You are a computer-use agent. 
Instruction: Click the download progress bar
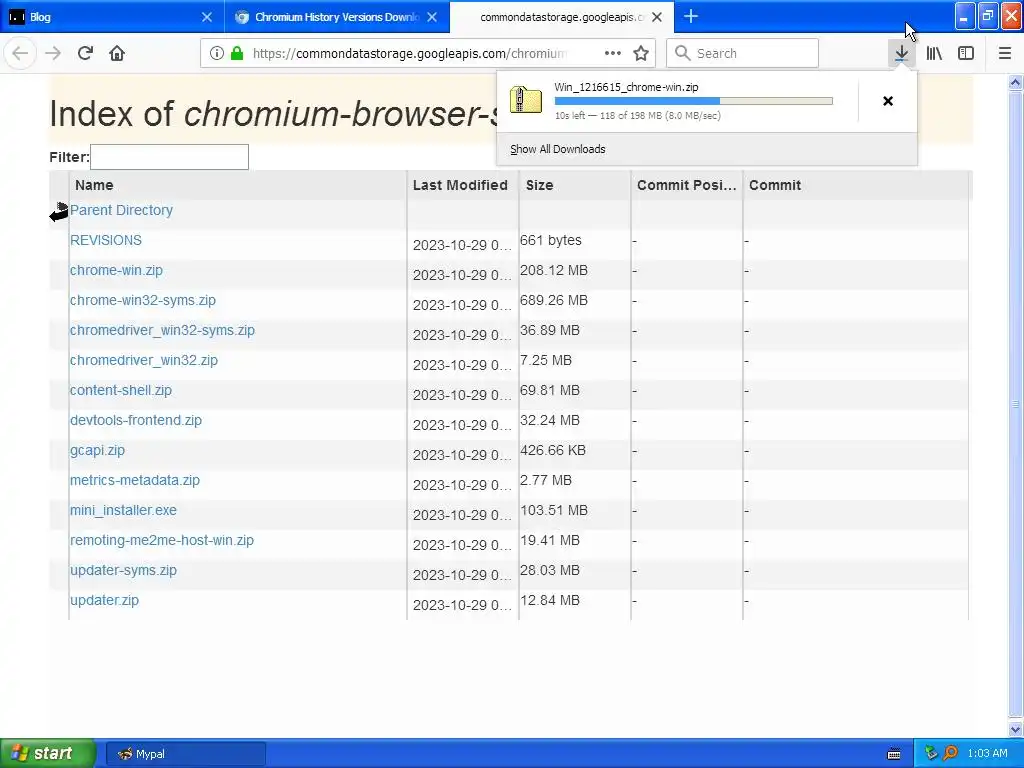pyautogui.click(x=694, y=101)
